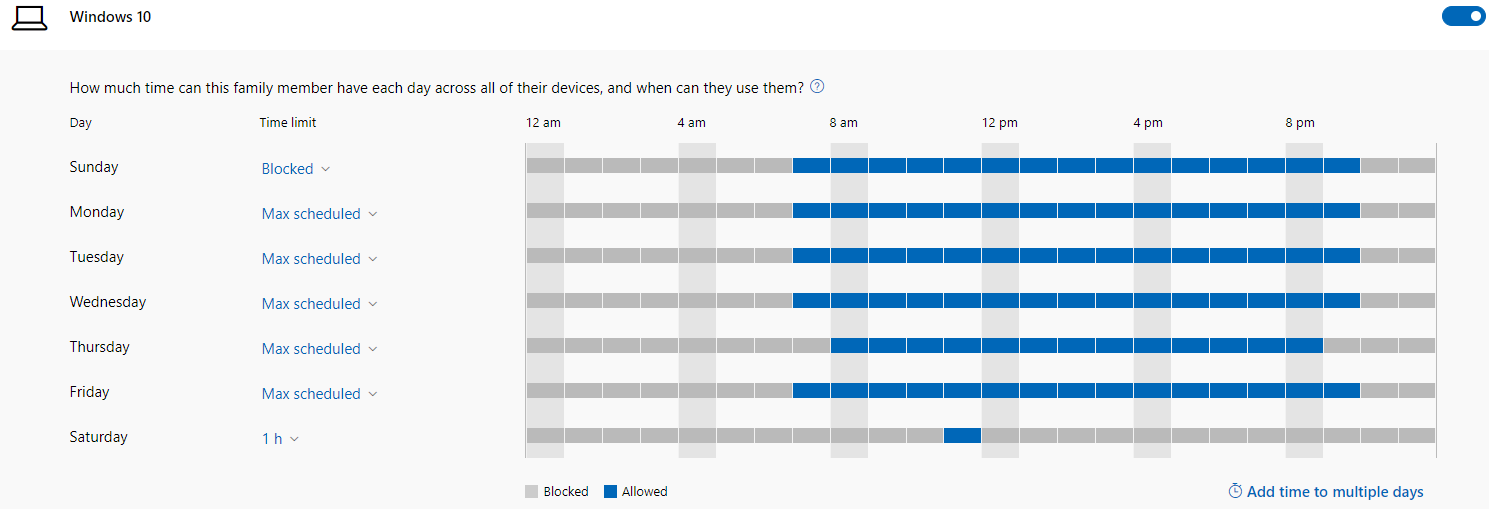Expand Friday's Max scheduled dropdown
This screenshot has height=509, width=1489.
[x=319, y=394]
